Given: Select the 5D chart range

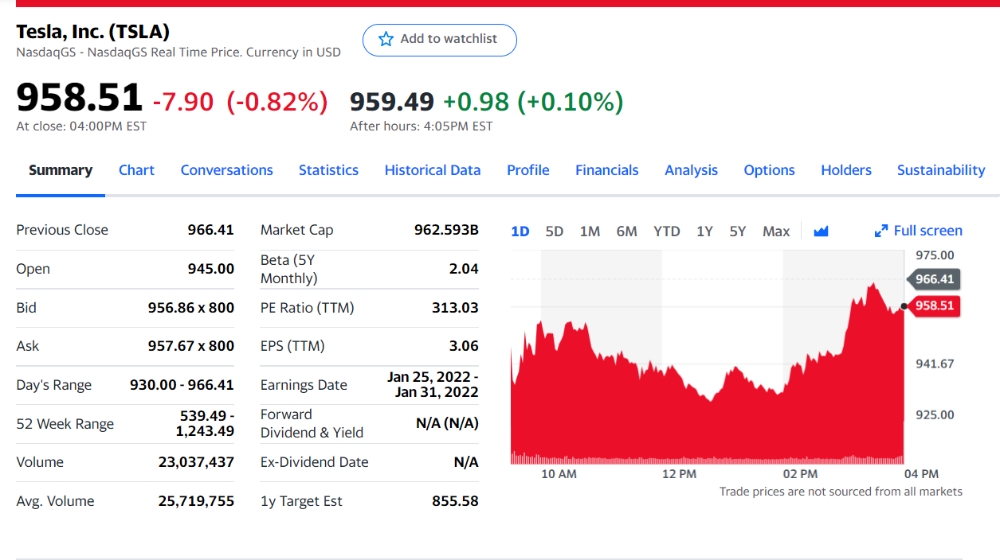Looking at the screenshot, I should (x=554, y=231).
